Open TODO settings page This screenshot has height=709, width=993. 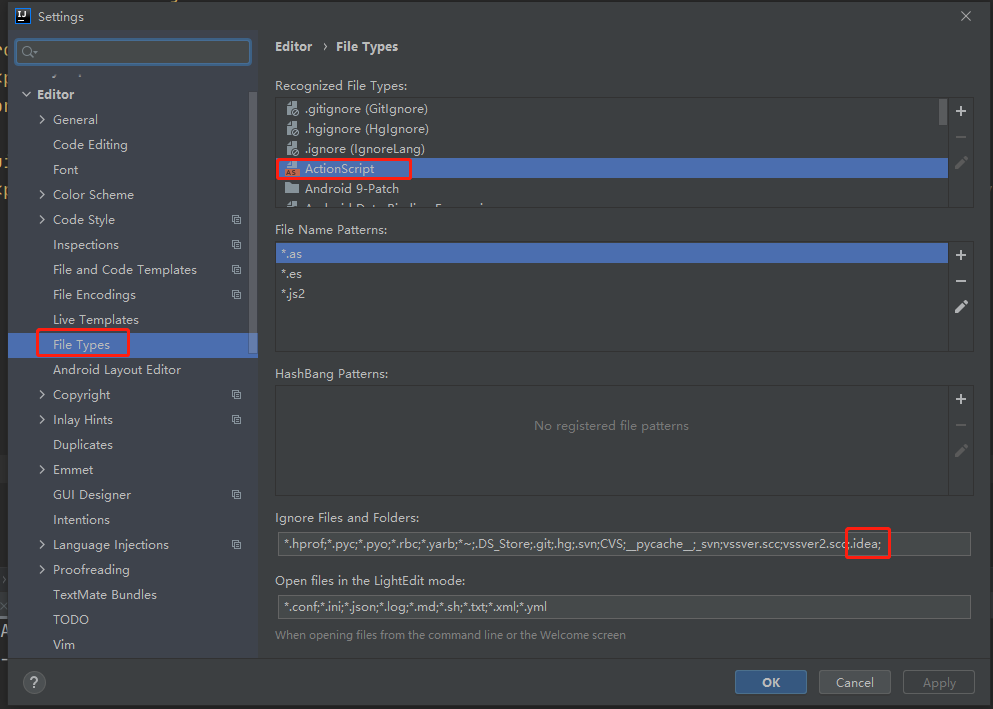pyautogui.click(x=70, y=620)
